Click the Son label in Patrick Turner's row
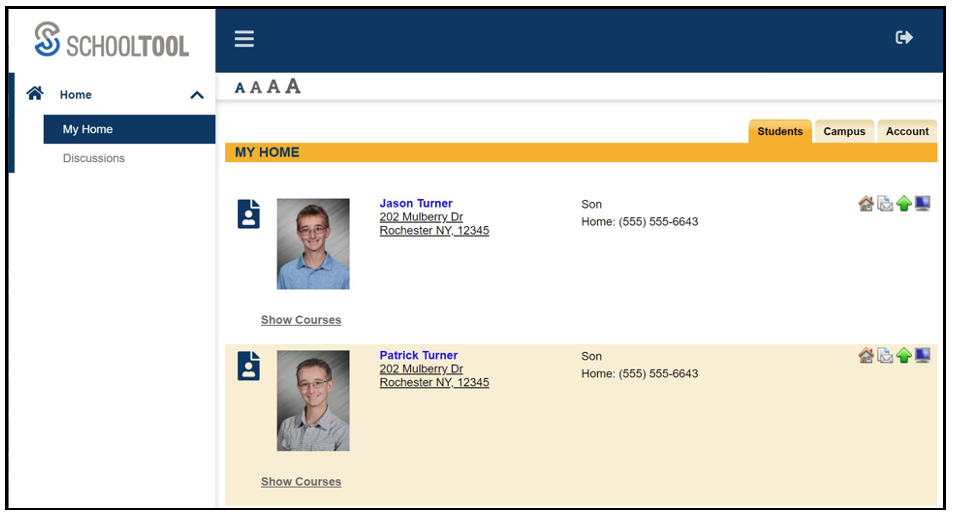 click(x=591, y=356)
